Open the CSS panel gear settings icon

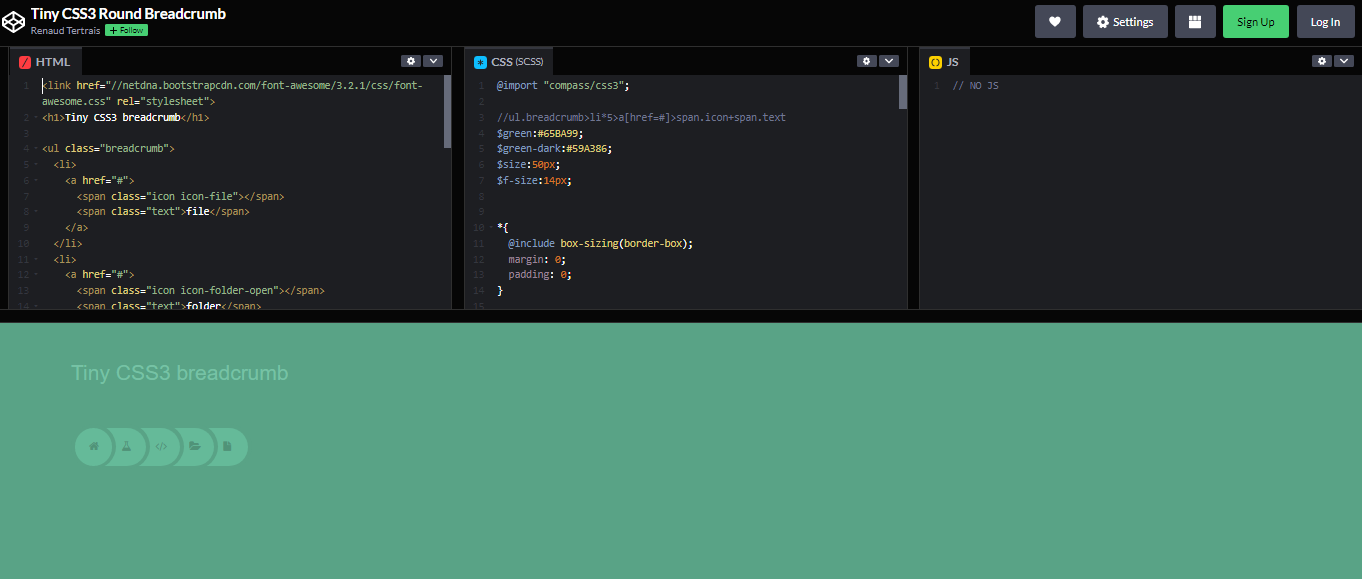coord(866,60)
